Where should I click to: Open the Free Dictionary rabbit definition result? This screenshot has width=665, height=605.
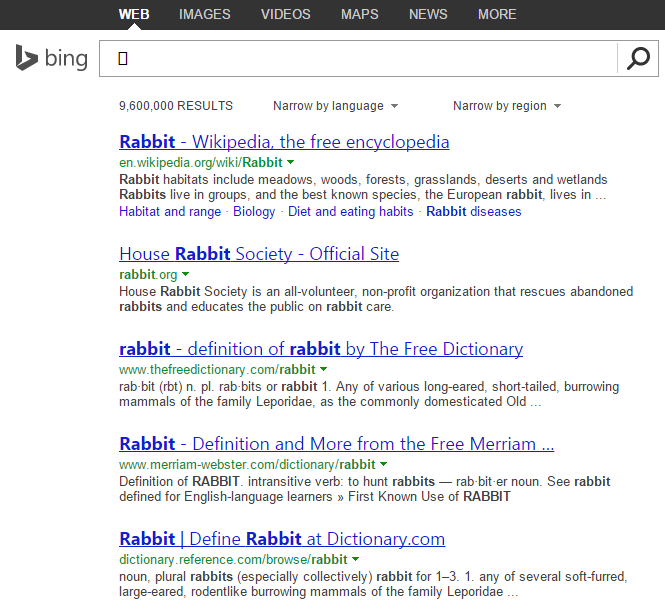coord(321,349)
